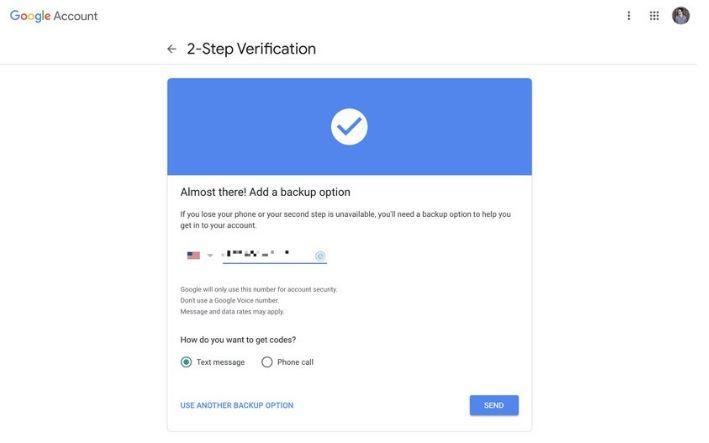Expand the country code dropdown arrow

click(210, 255)
